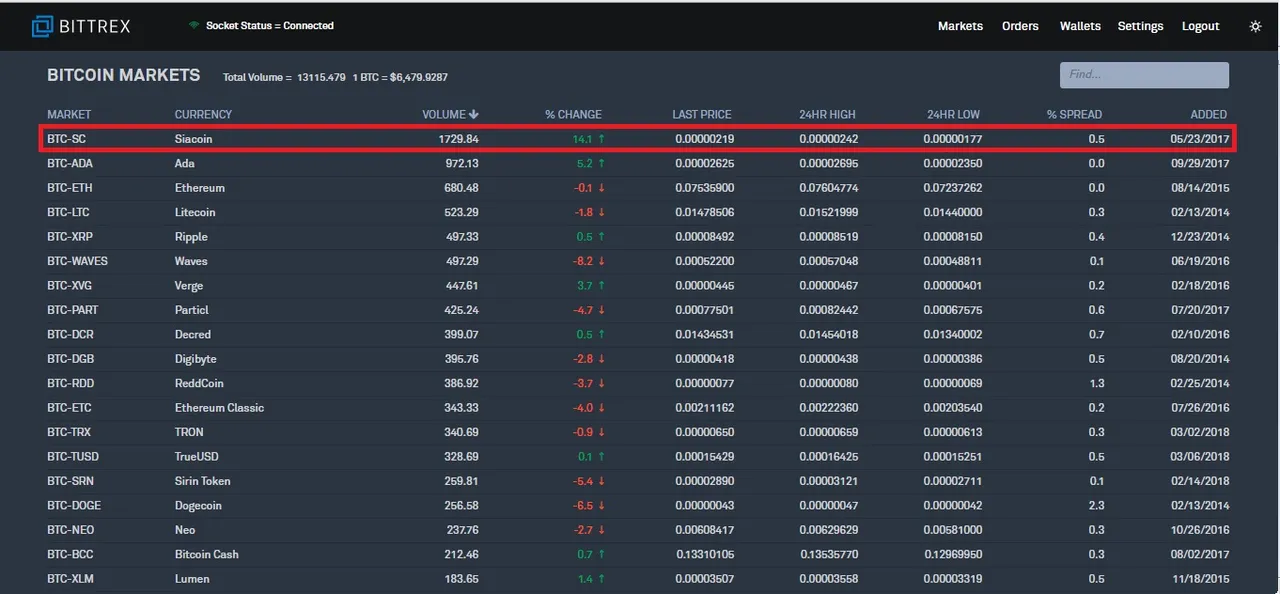Click the Bittrex logo
Image resolution: width=1280 pixels, height=594 pixels.
click(82, 26)
